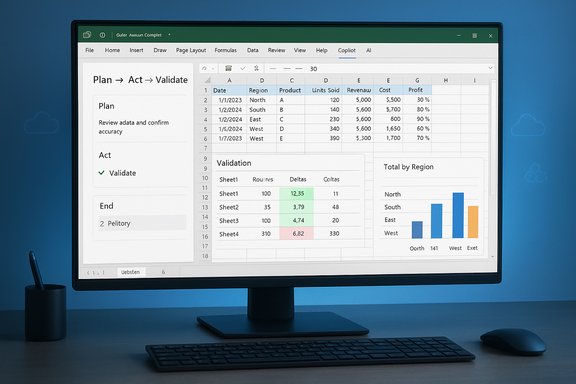Open the View tab
This screenshot has width=576, height=384.
coord(300,50)
